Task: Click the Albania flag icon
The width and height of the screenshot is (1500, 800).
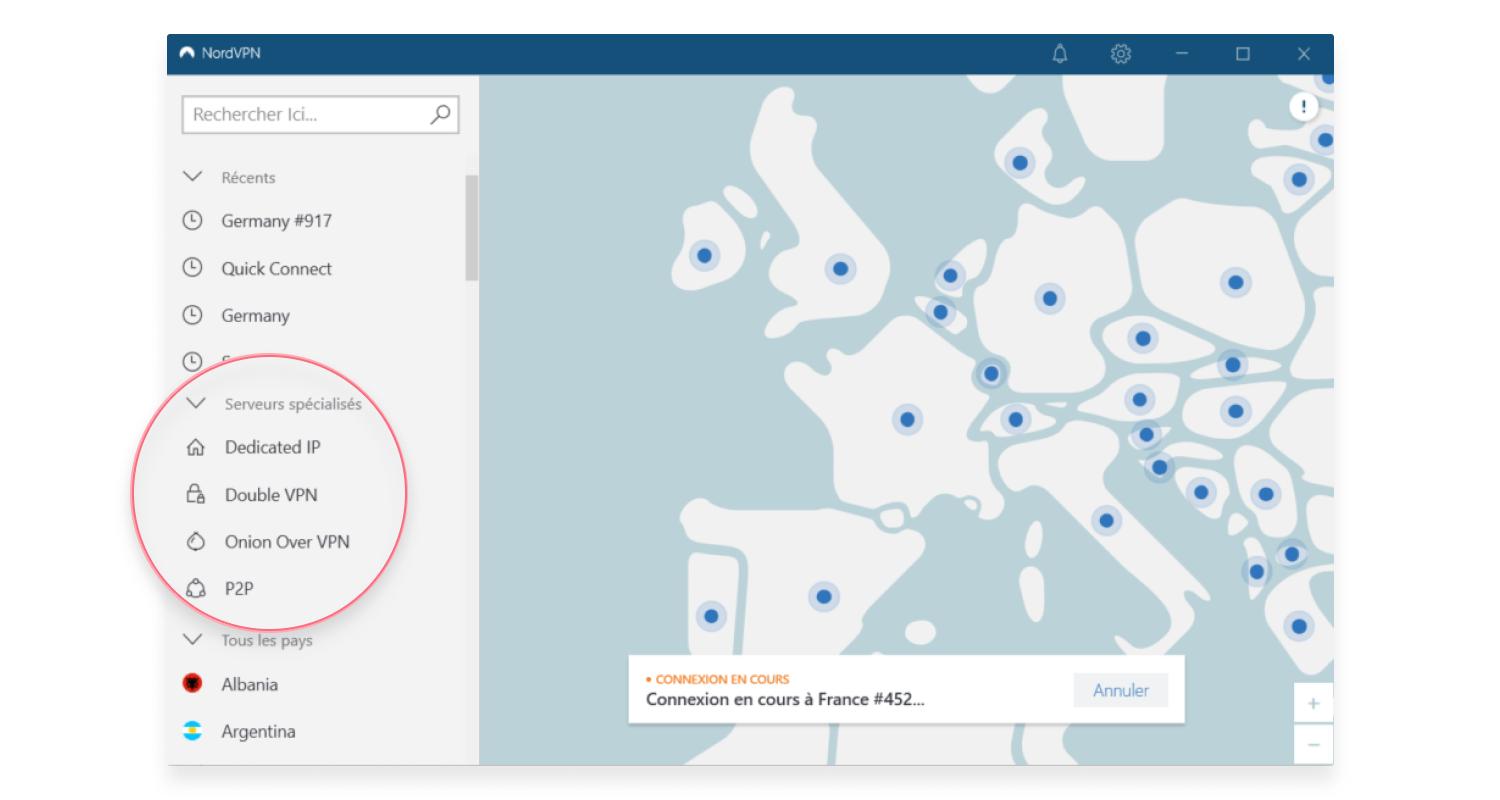Action: 192,684
